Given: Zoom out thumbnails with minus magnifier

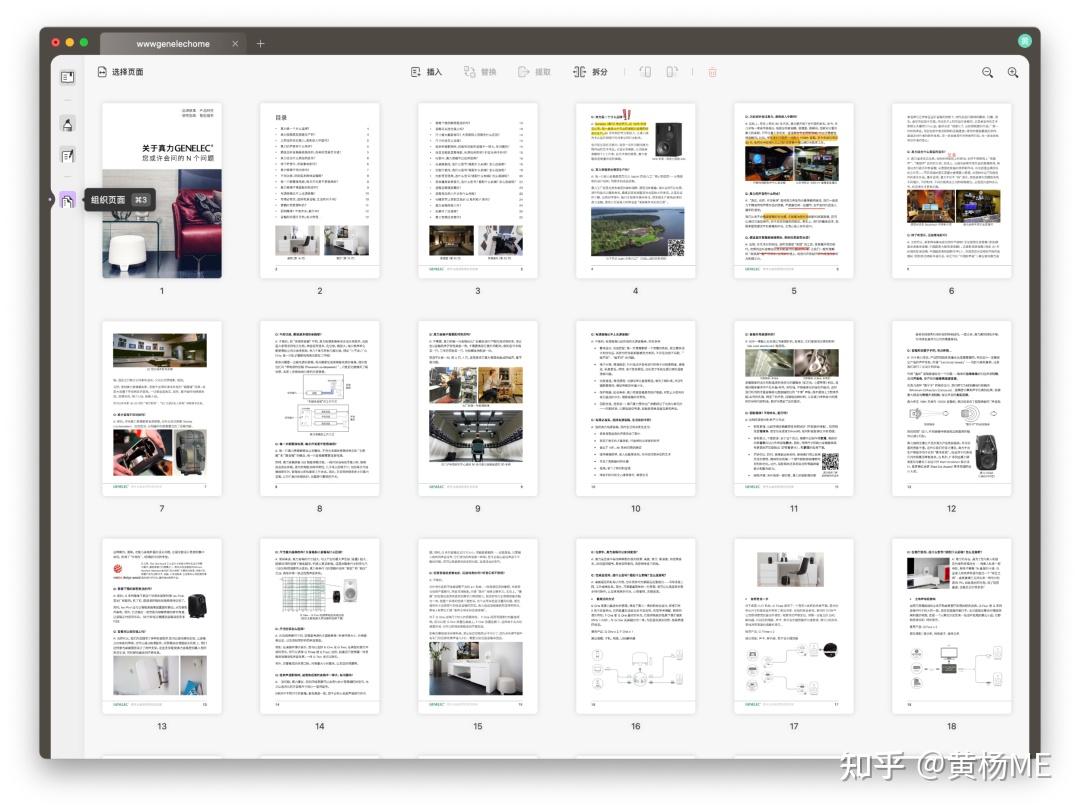Looking at the screenshot, I should [987, 72].
